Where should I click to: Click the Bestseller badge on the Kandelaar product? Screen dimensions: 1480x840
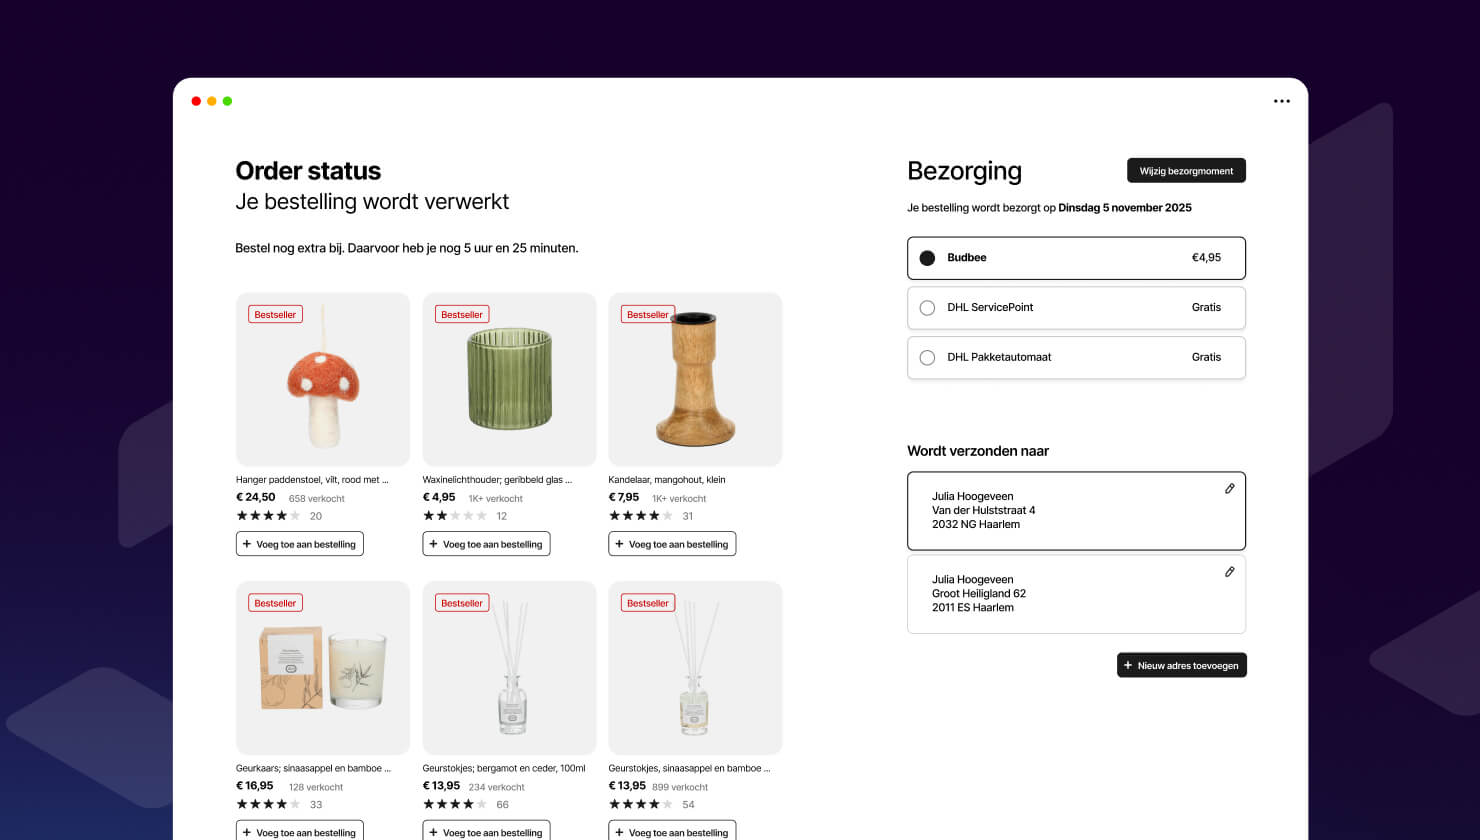647,314
